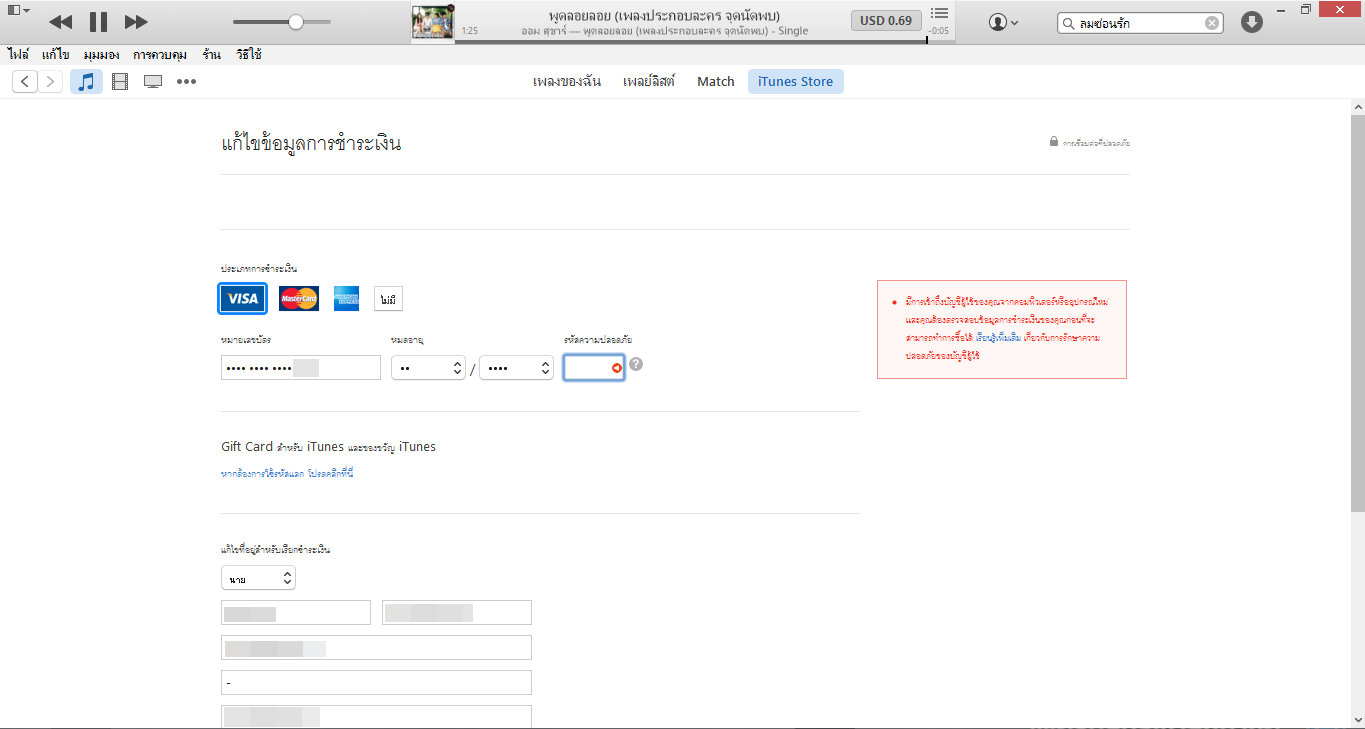Skip back to the previous track
1365x729 pixels.
click(60, 22)
